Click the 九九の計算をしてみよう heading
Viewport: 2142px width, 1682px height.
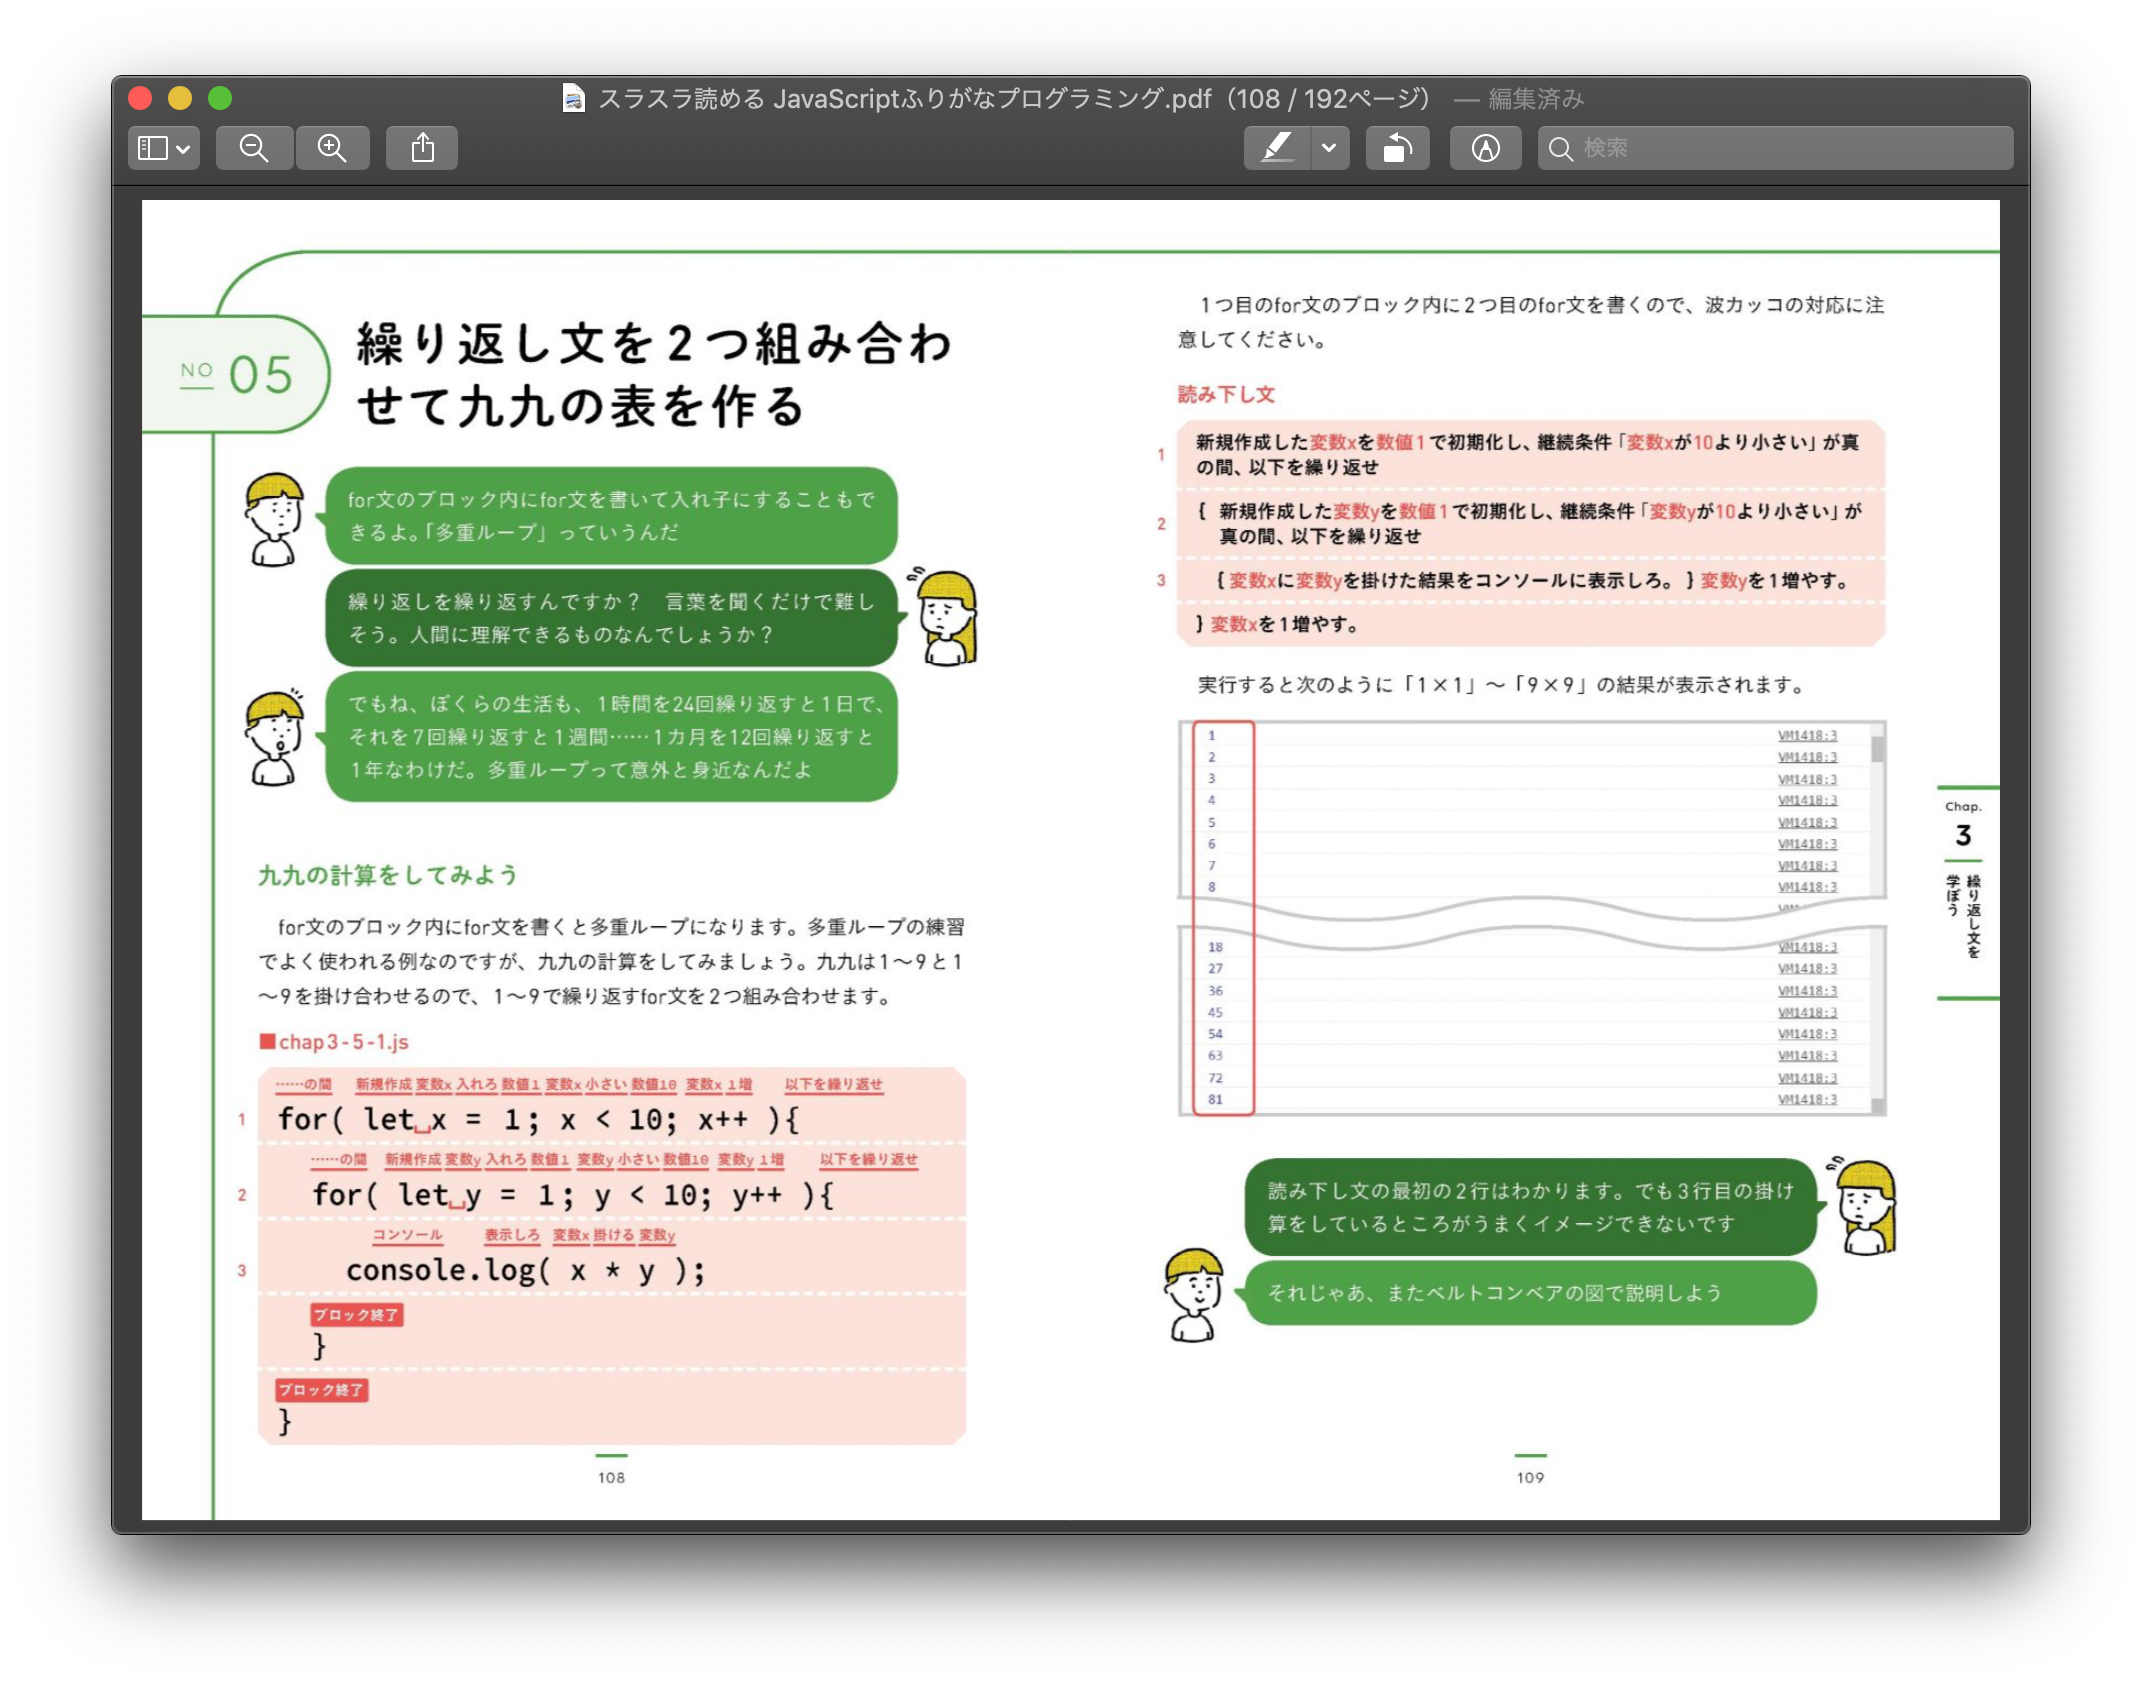388,875
